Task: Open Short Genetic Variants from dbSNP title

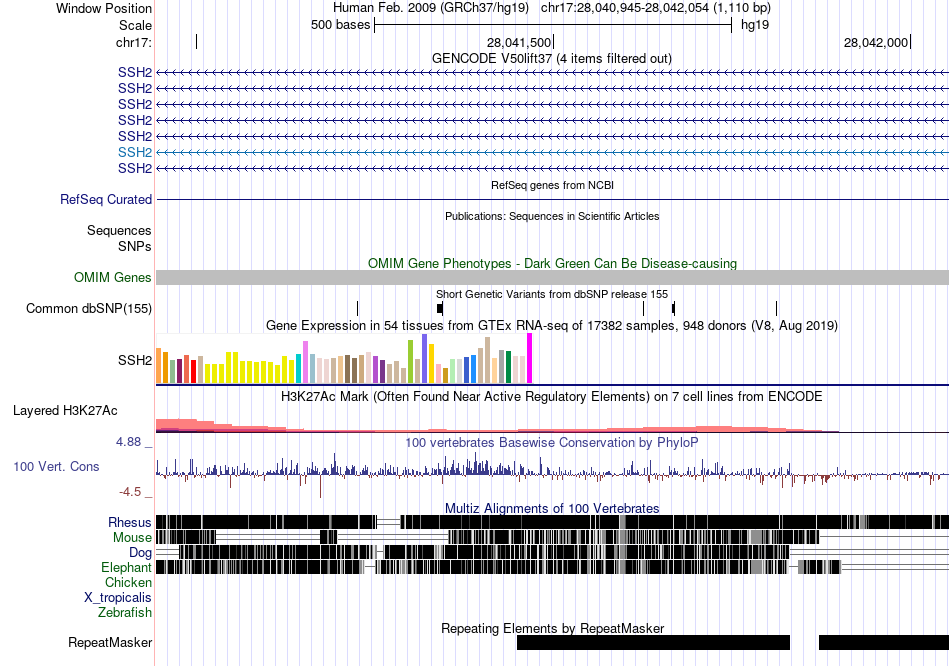Action: (x=552, y=294)
